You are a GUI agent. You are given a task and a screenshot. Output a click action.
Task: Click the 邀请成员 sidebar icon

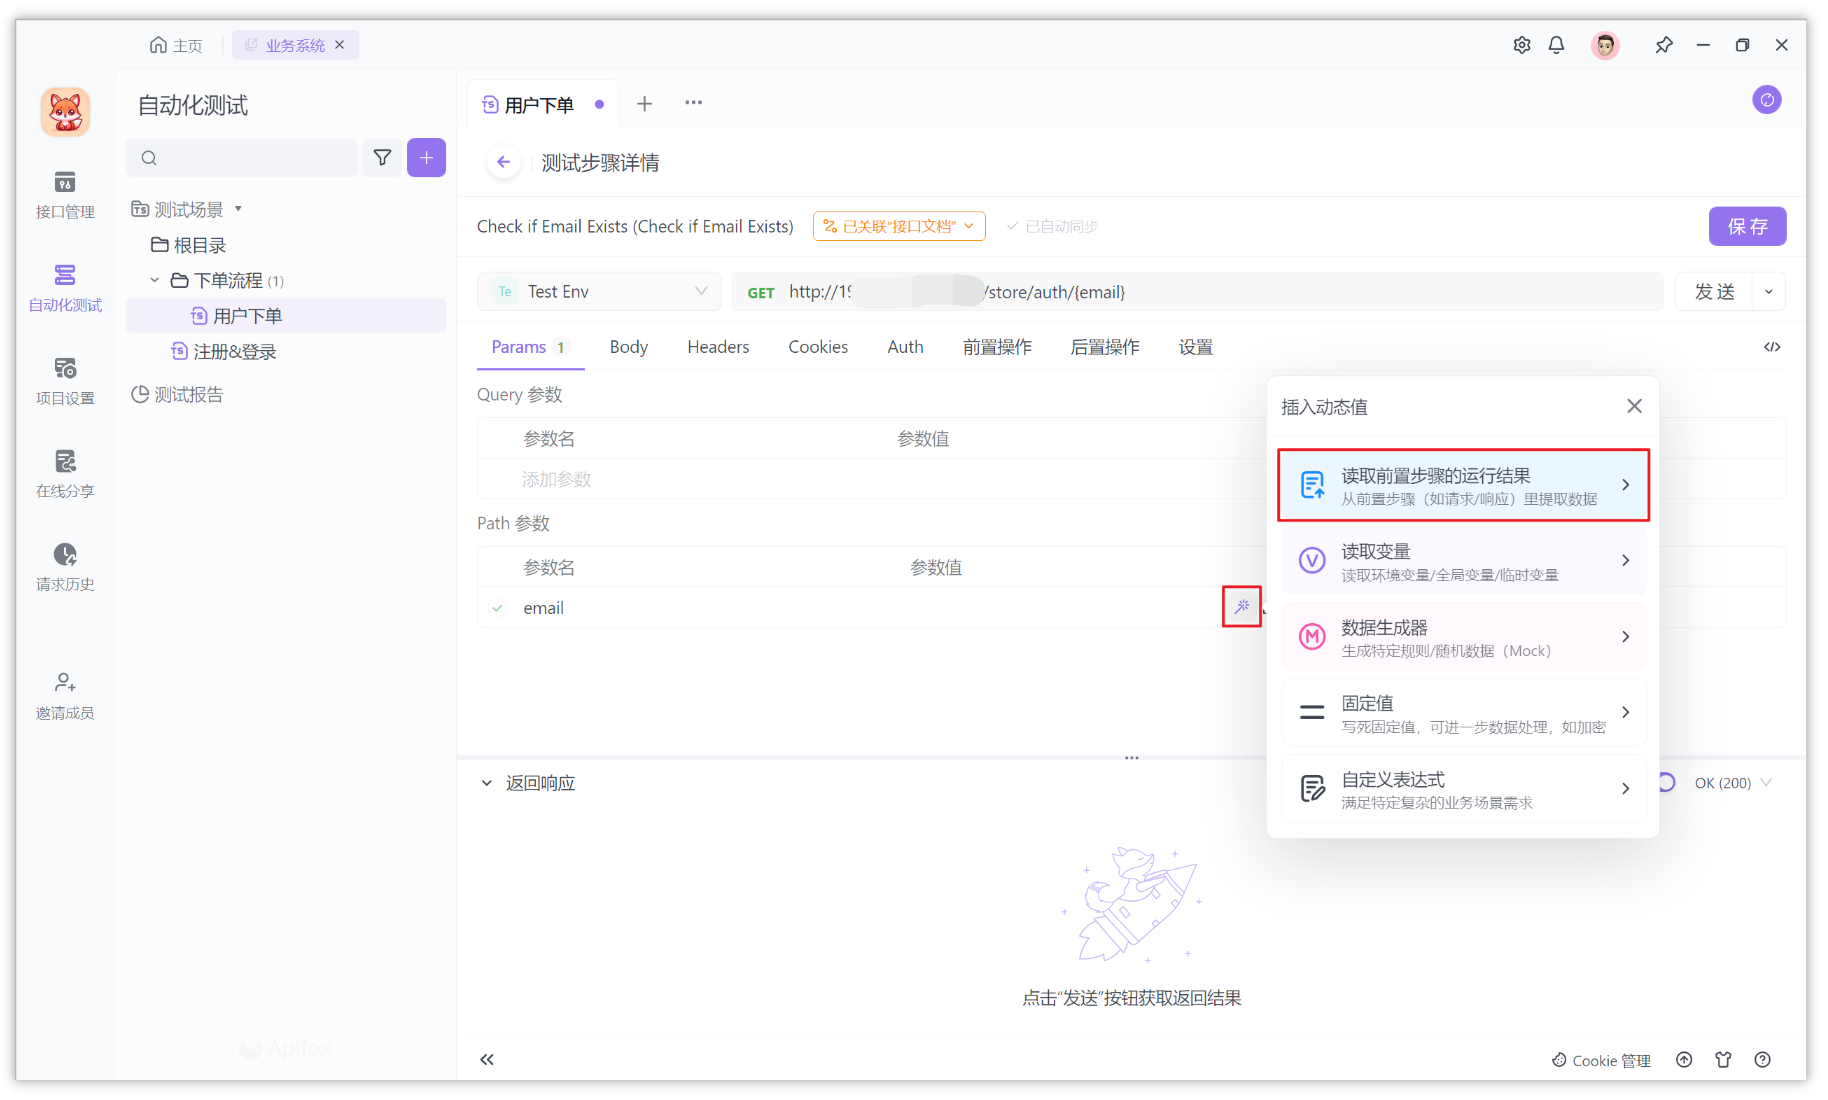click(64, 696)
